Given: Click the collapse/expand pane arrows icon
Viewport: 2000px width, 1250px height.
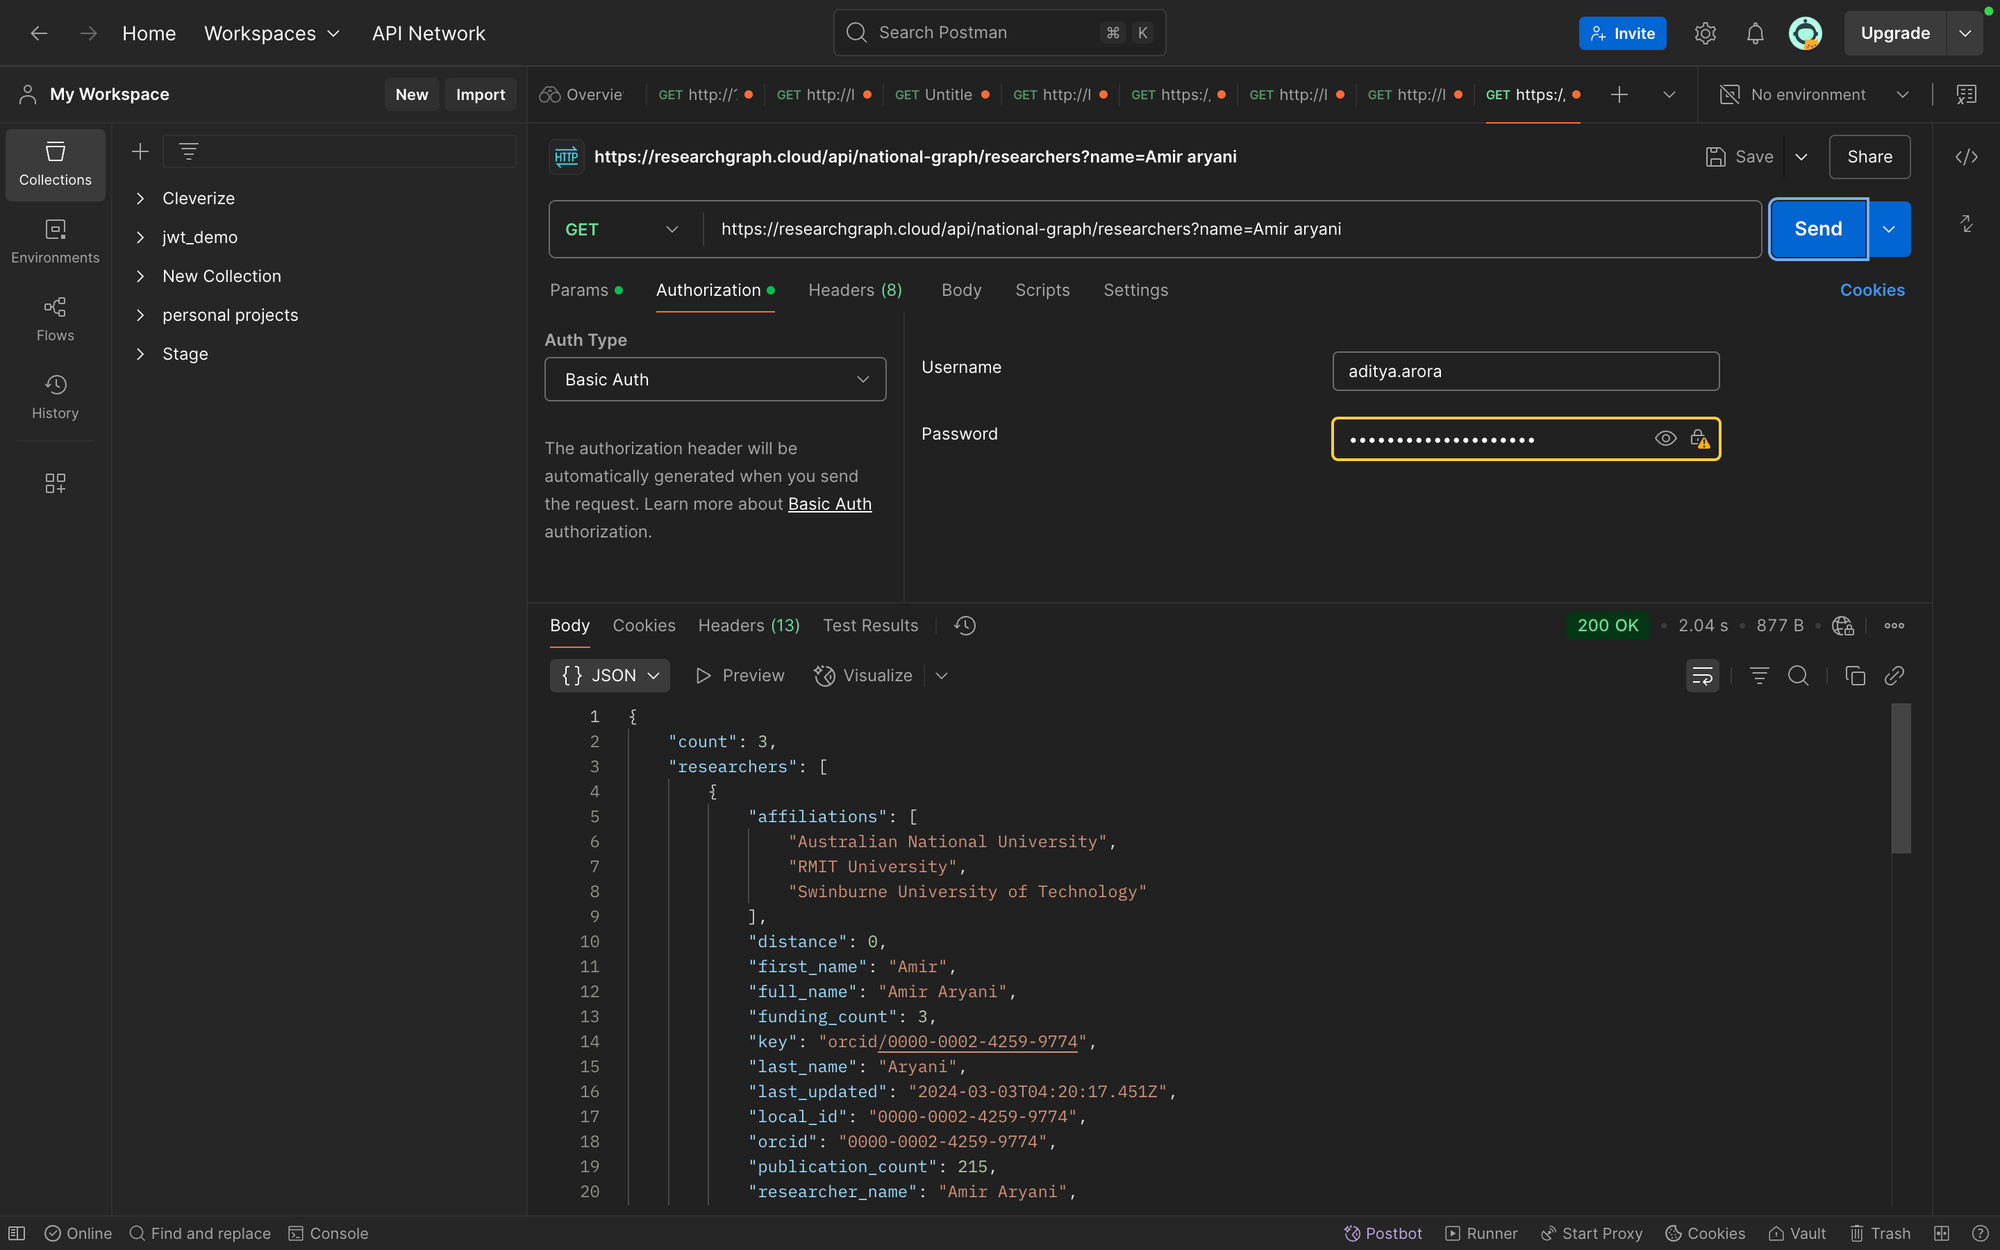Looking at the screenshot, I should coord(1966,224).
